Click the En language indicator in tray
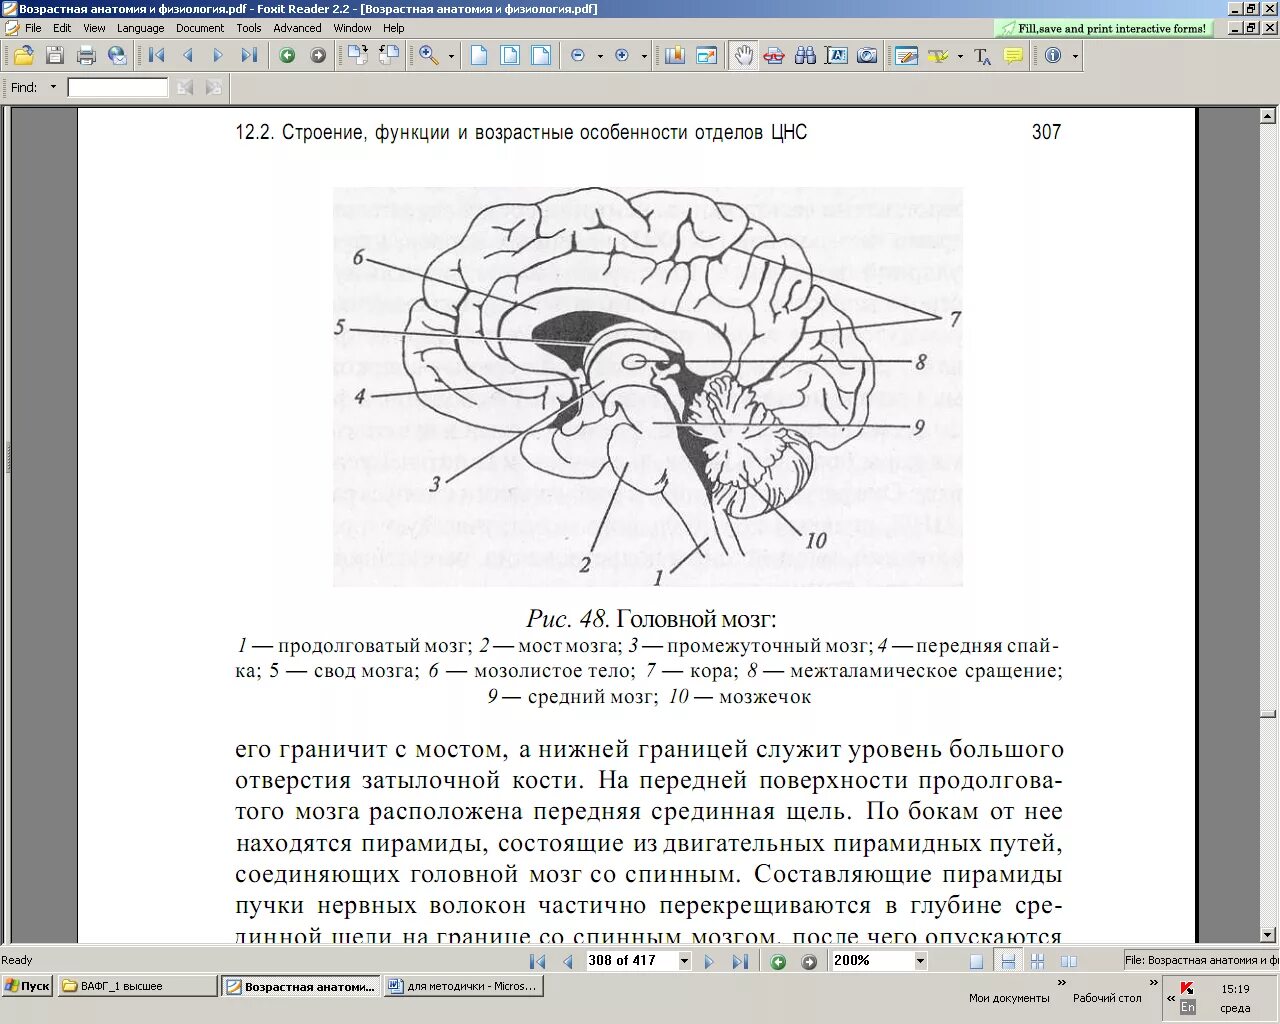1280x1024 pixels. click(1188, 1007)
